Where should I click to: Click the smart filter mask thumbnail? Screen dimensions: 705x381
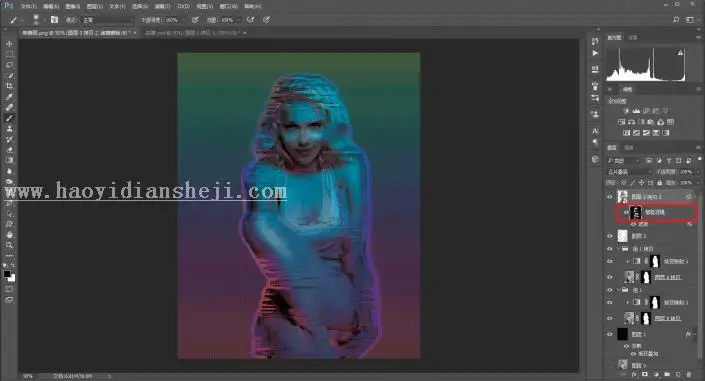point(636,212)
